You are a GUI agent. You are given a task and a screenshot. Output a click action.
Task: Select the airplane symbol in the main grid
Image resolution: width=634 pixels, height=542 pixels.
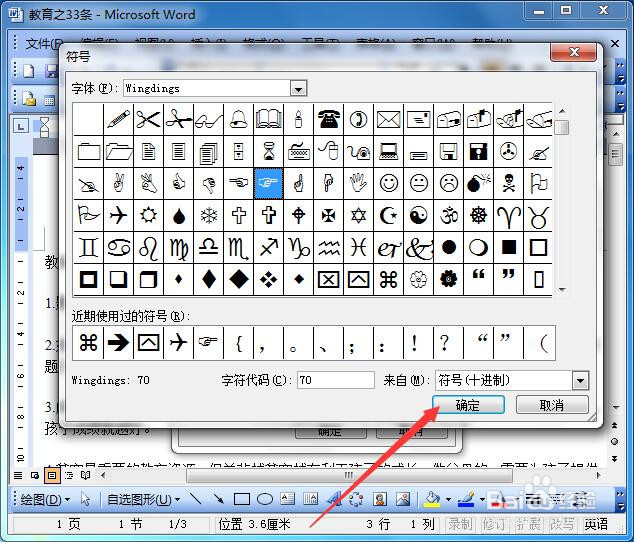tap(118, 215)
